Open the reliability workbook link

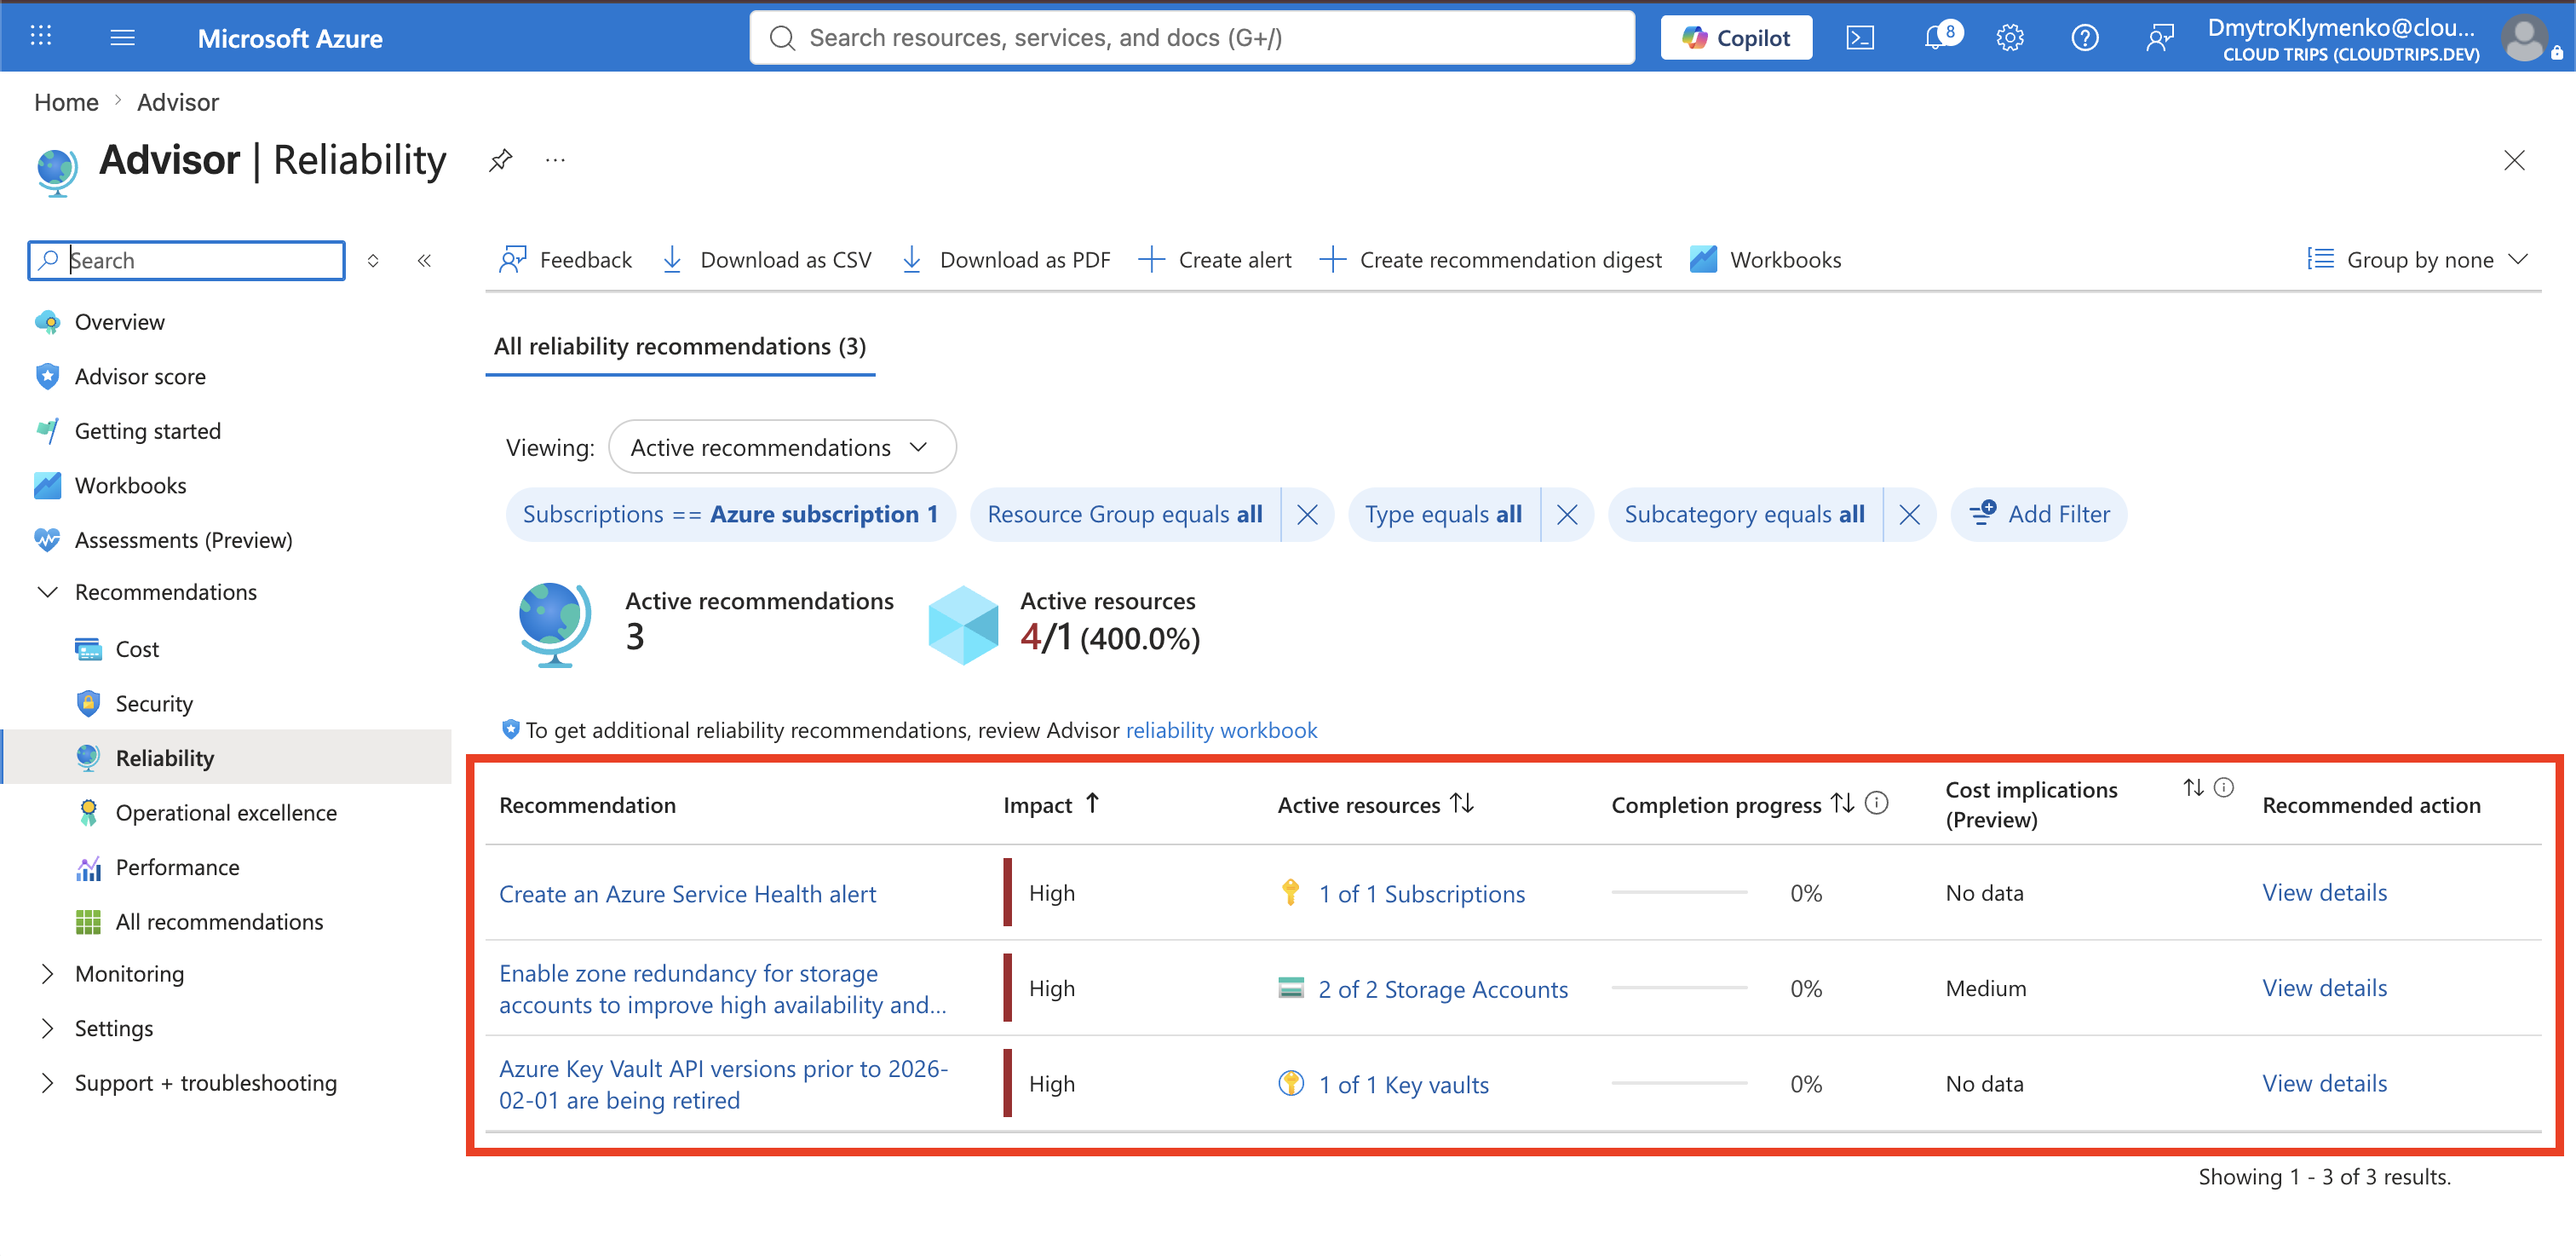point(1221,730)
